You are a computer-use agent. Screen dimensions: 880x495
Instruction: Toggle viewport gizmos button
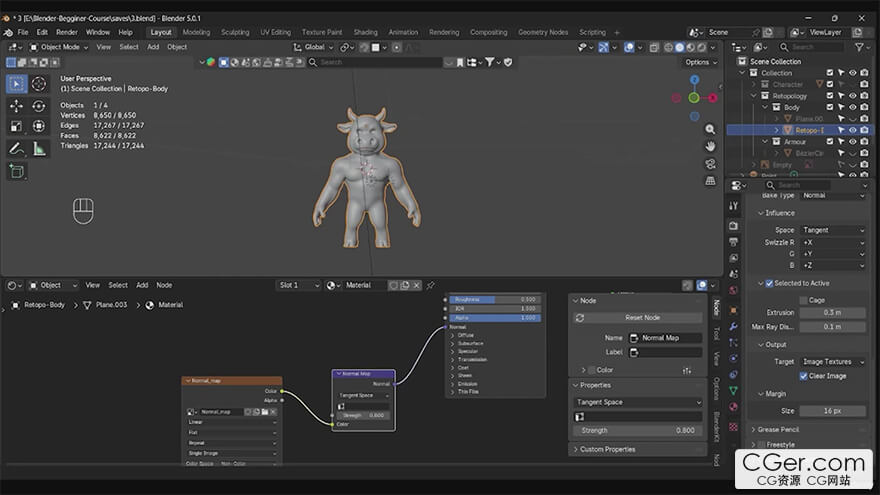click(x=603, y=47)
